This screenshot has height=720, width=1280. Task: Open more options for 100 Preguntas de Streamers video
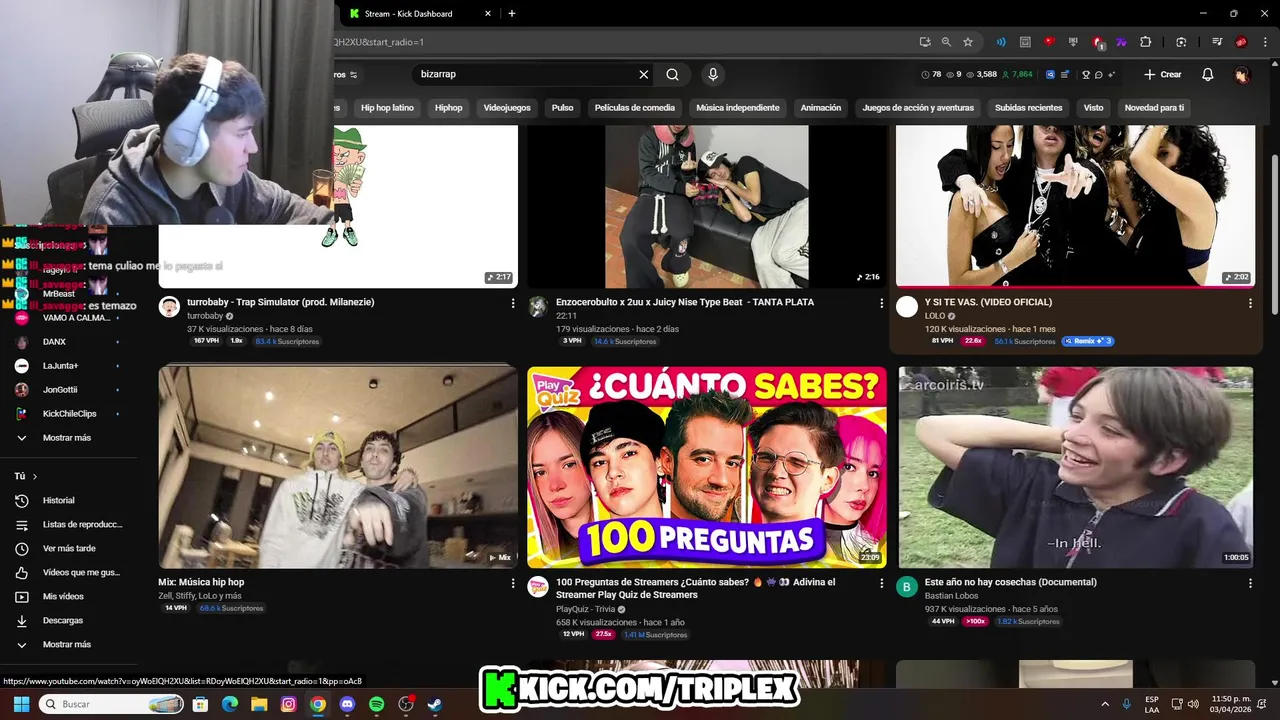point(881,583)
